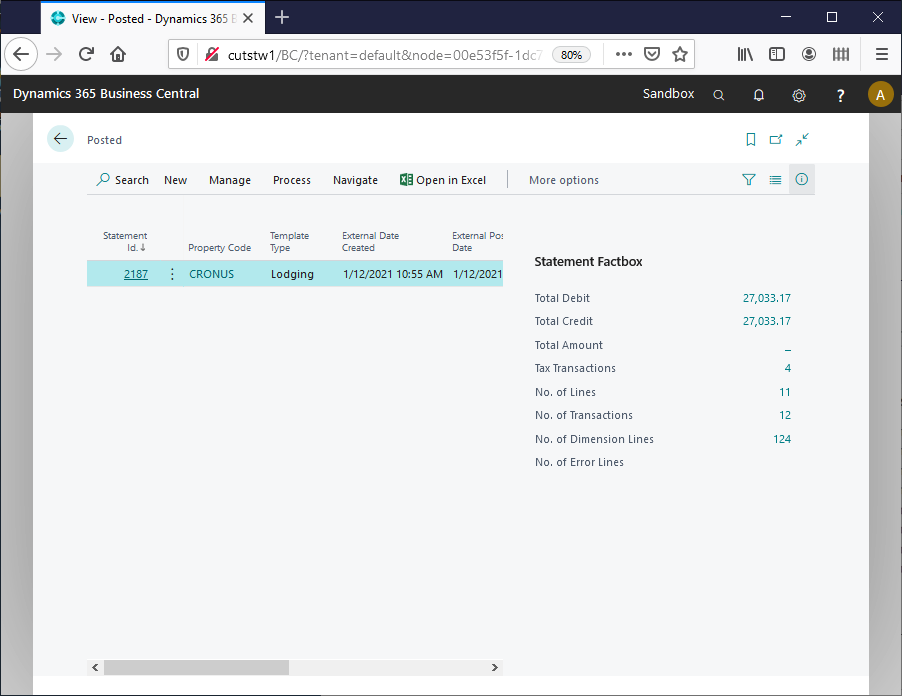Click the Template Type column header

[x=289, y=242]
